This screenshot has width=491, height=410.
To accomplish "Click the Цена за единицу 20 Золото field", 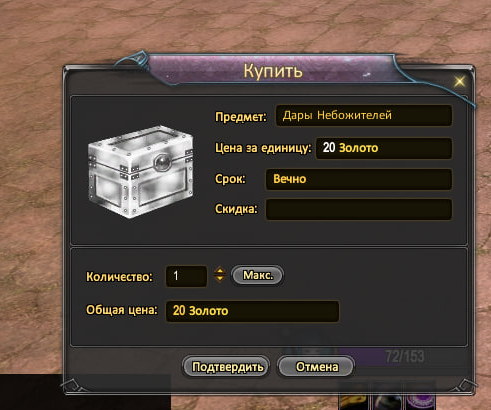I will (384, 148).
